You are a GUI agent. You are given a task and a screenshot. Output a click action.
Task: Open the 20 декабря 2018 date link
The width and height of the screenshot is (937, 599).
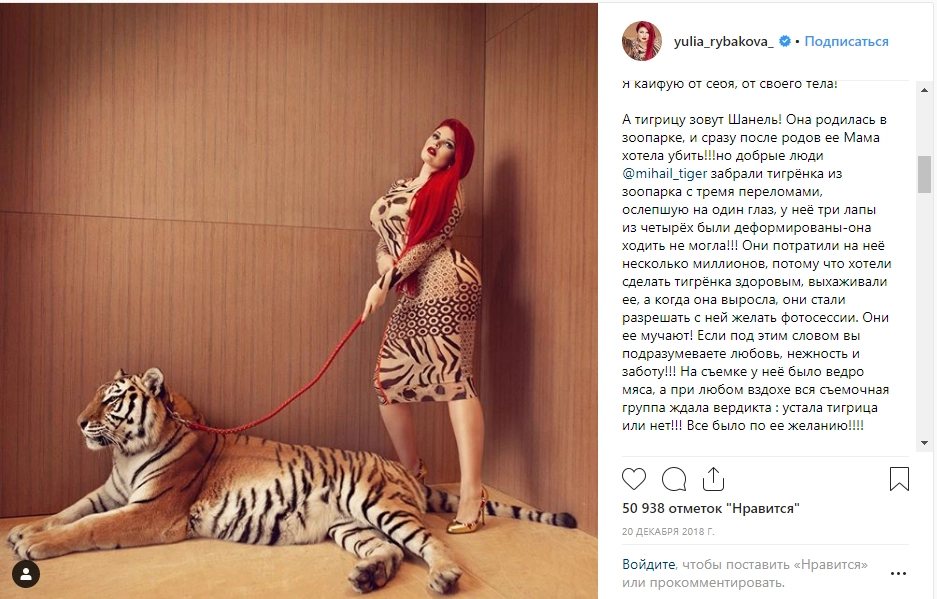point(668,531)
